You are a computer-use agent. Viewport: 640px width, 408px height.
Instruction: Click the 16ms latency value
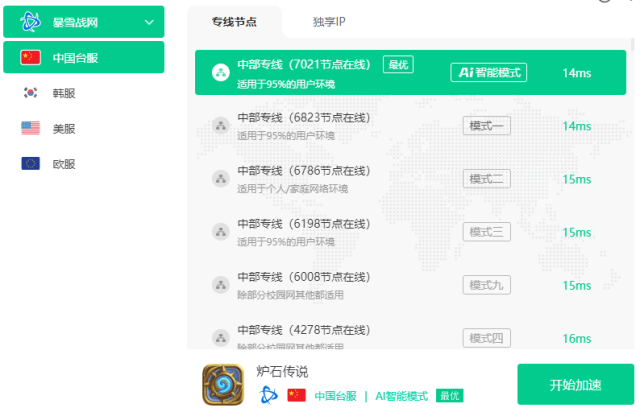tap(576, 338)
